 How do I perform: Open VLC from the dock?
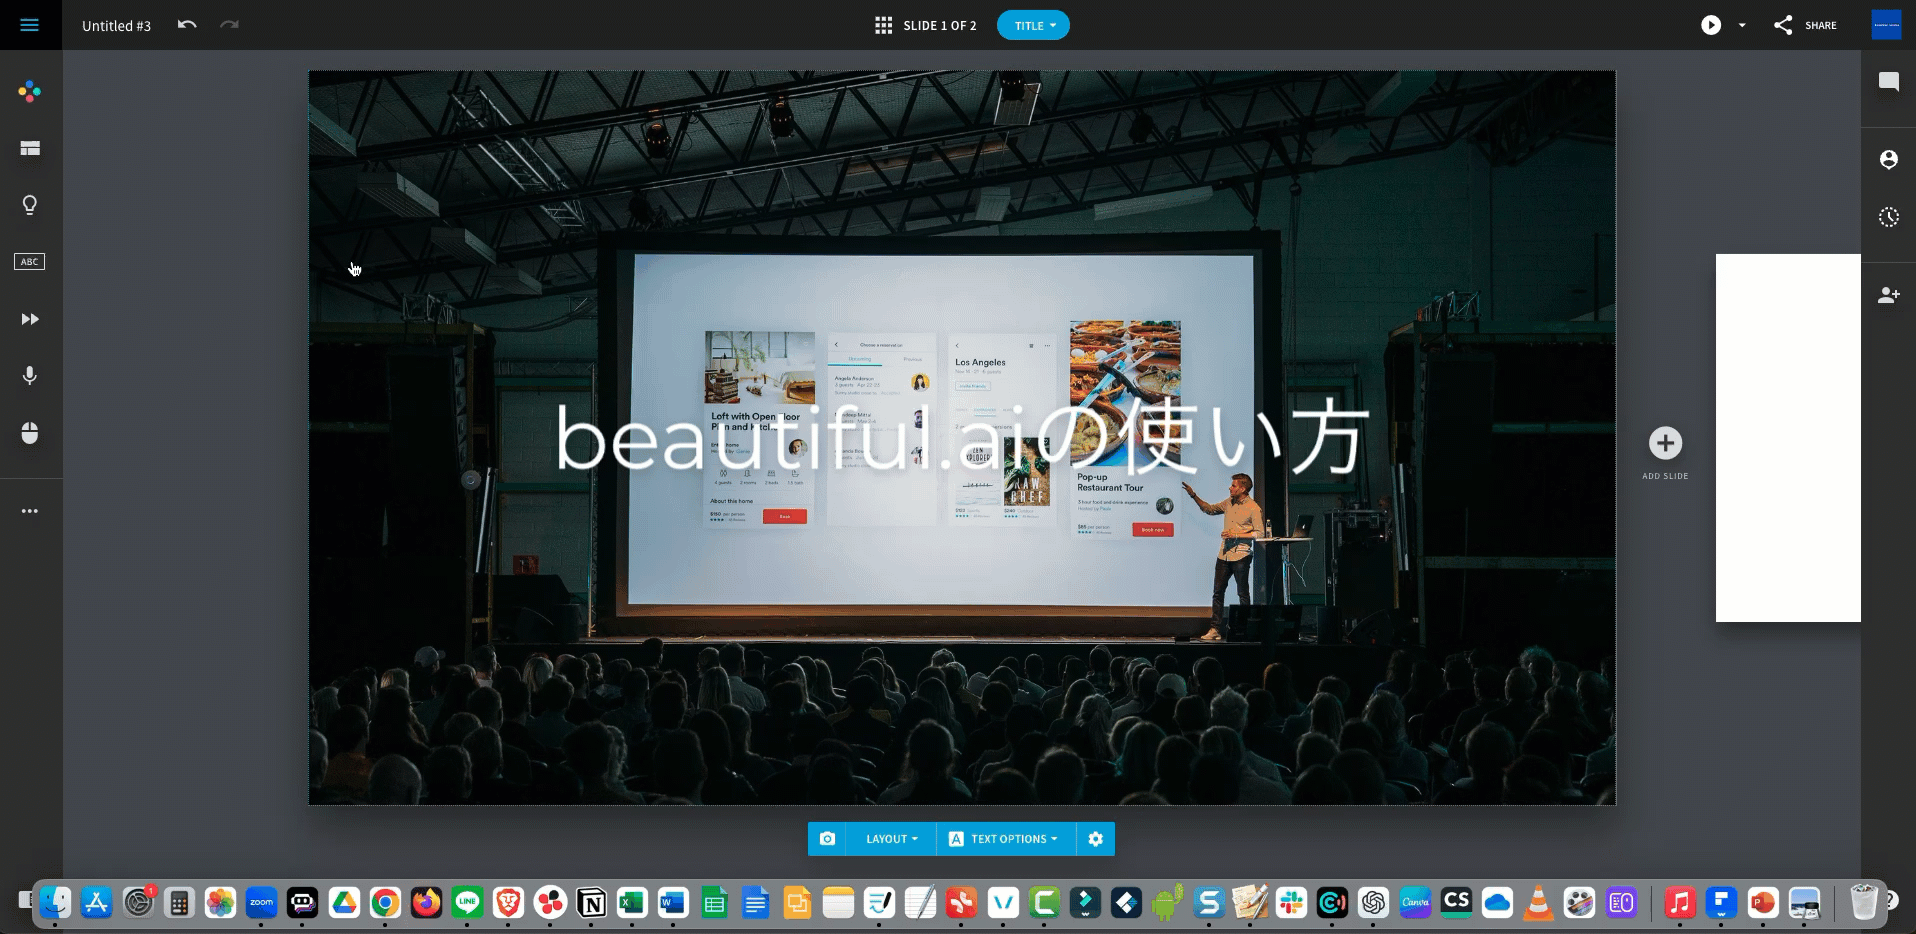tap(1538, 903)
